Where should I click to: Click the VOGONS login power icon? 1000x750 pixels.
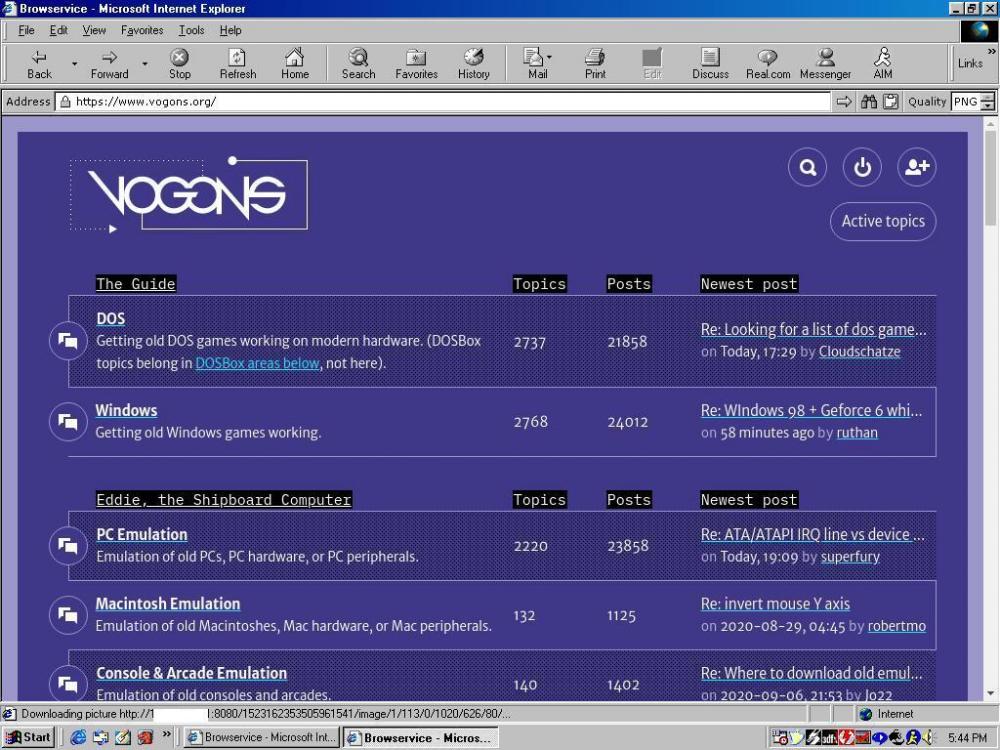click(862, 167)
